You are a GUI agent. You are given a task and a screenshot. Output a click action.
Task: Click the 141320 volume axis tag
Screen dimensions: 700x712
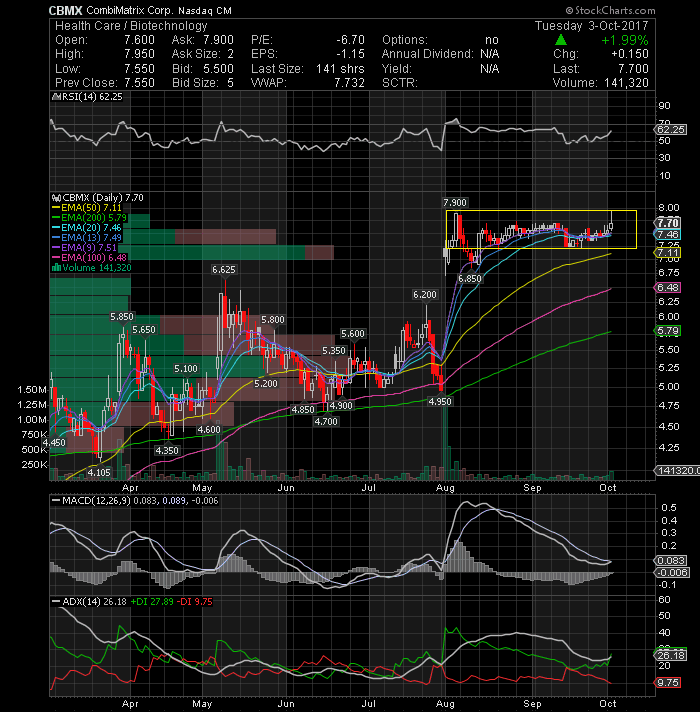[677, 470]
